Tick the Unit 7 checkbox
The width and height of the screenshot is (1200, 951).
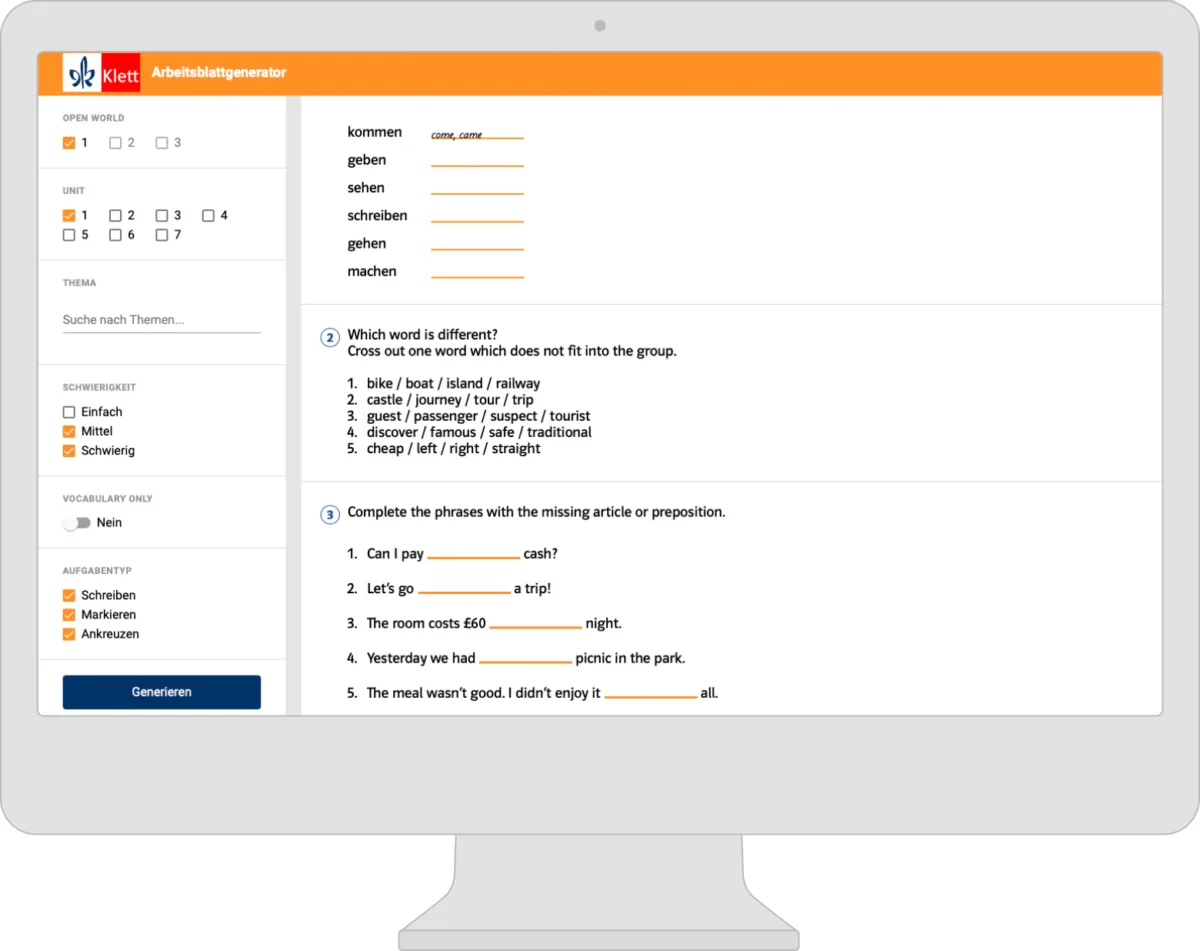tap(162, 235)
